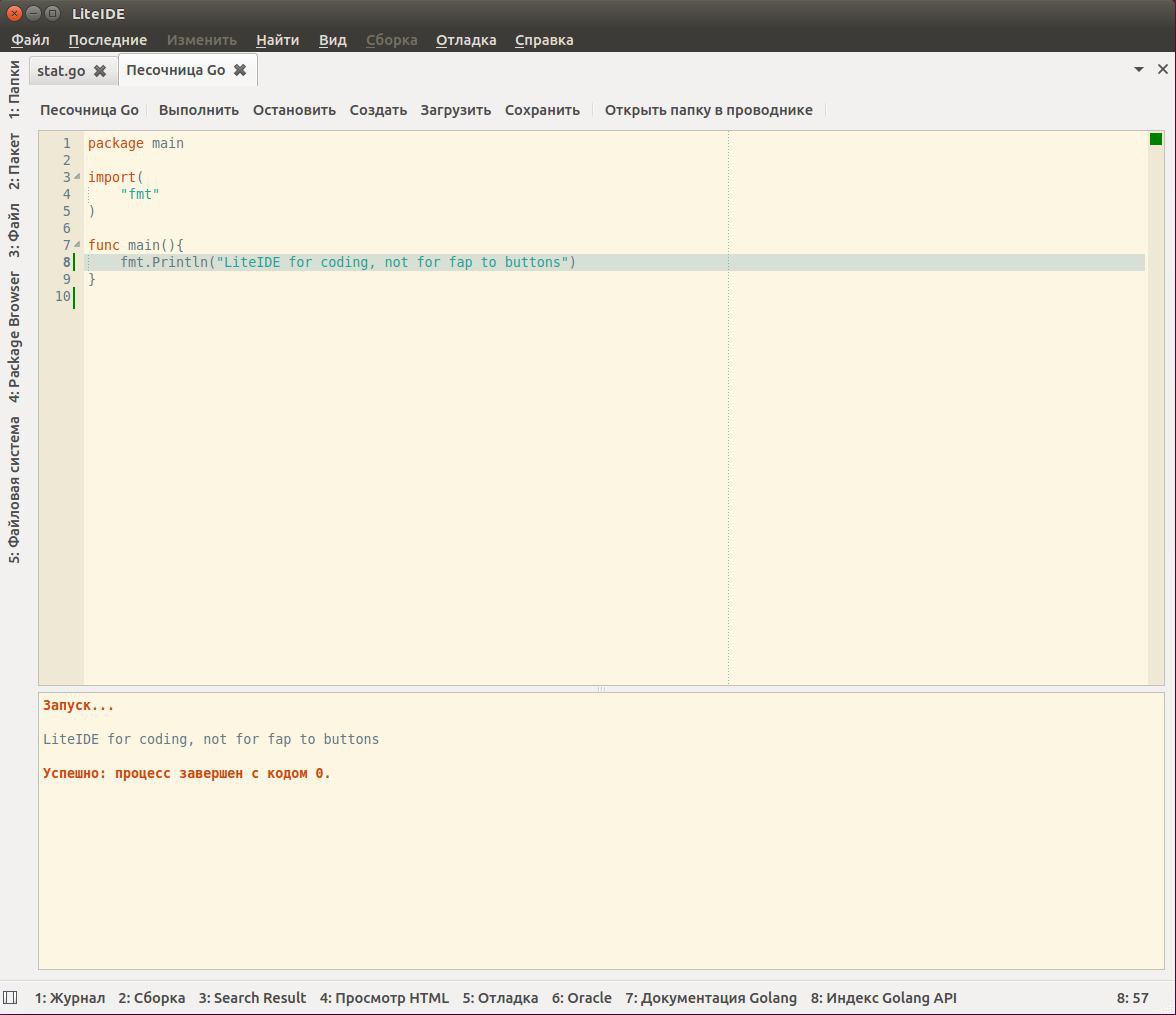Show the 7: Документация Golang panel
Viewport: 1176px width, 1015px height.
(711, 998)
